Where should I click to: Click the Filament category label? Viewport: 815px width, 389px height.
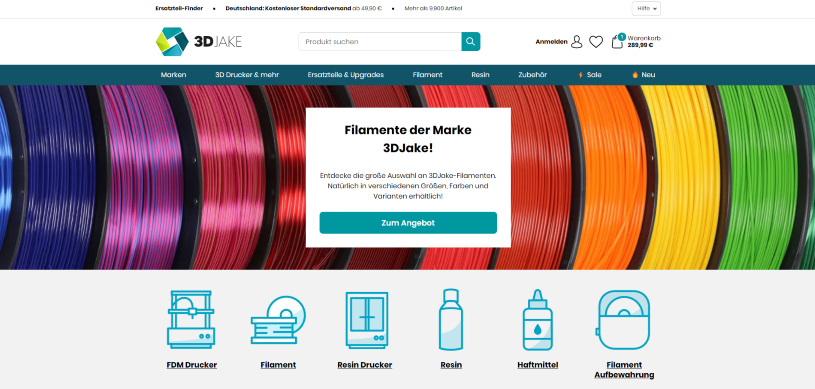tap(278, 365)
